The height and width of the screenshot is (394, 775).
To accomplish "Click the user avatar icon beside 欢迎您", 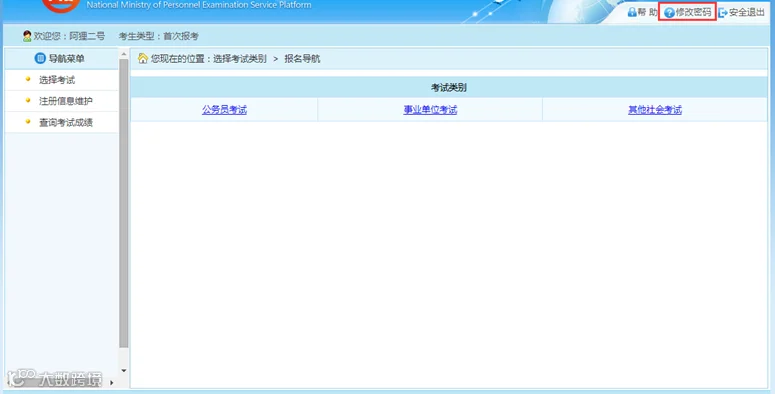I will point(27,36).
